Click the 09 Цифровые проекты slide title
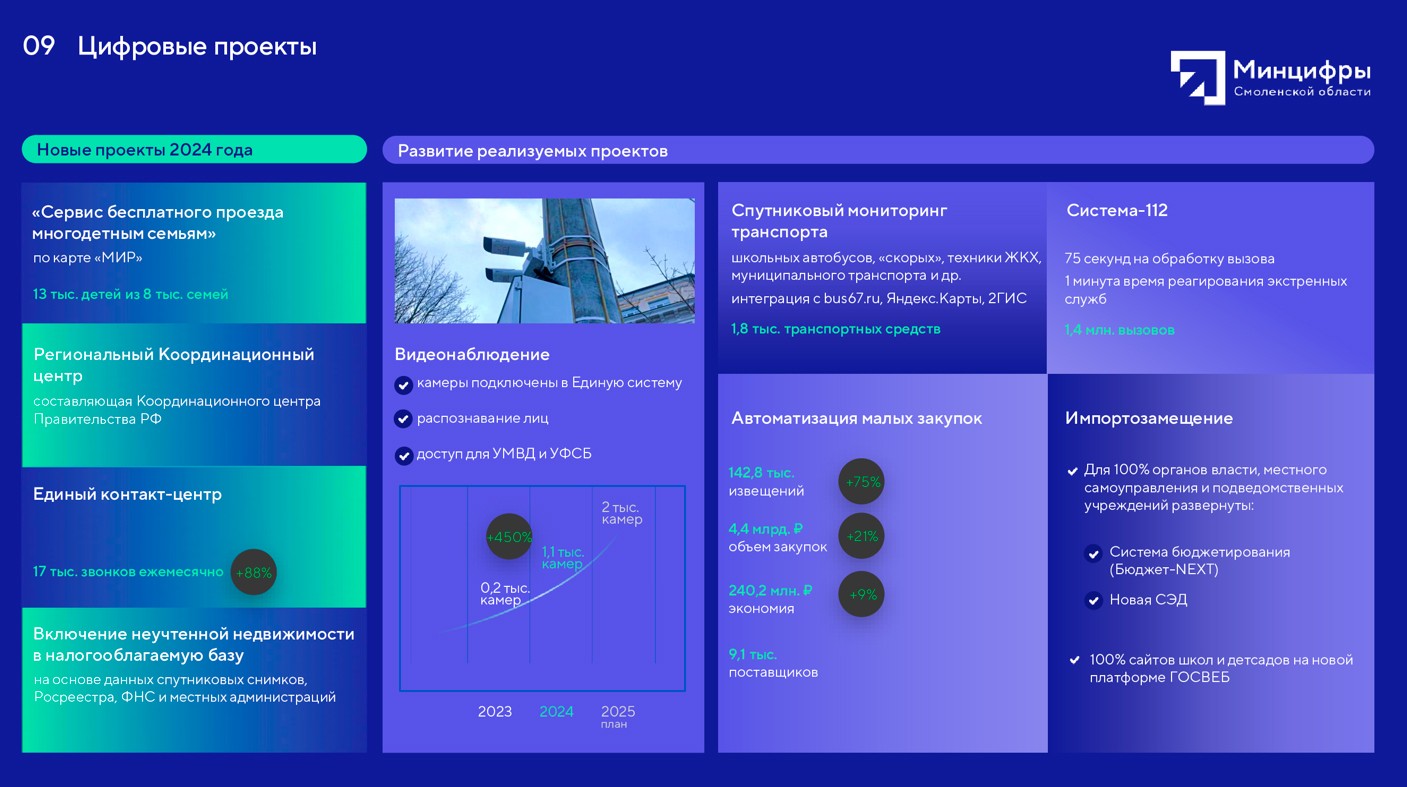 [x=170, y=46]
